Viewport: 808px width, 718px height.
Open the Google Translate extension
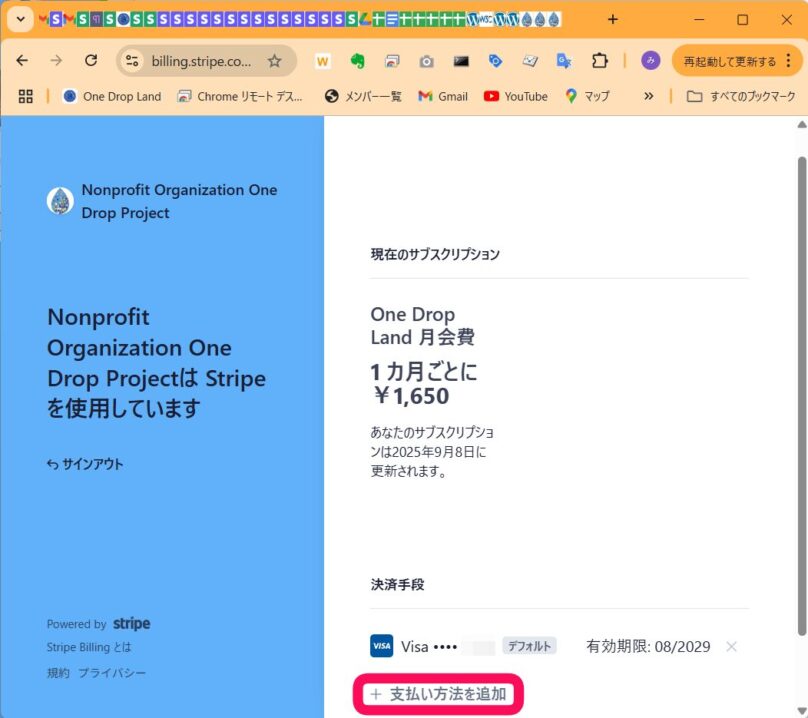[564, 61]
